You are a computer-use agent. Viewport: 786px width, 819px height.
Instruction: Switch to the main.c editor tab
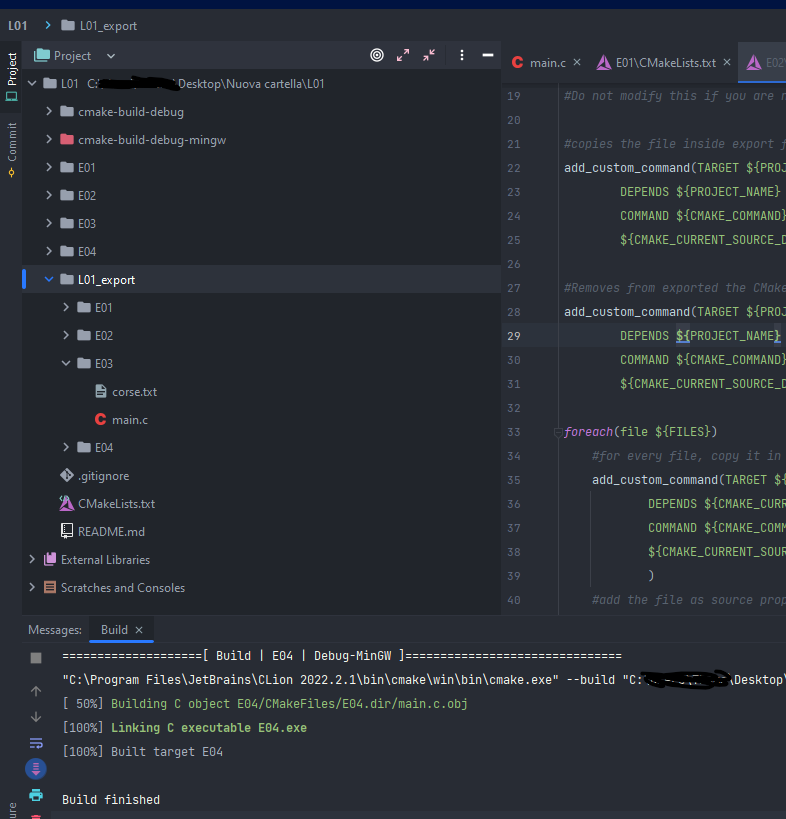click(547, 63)
